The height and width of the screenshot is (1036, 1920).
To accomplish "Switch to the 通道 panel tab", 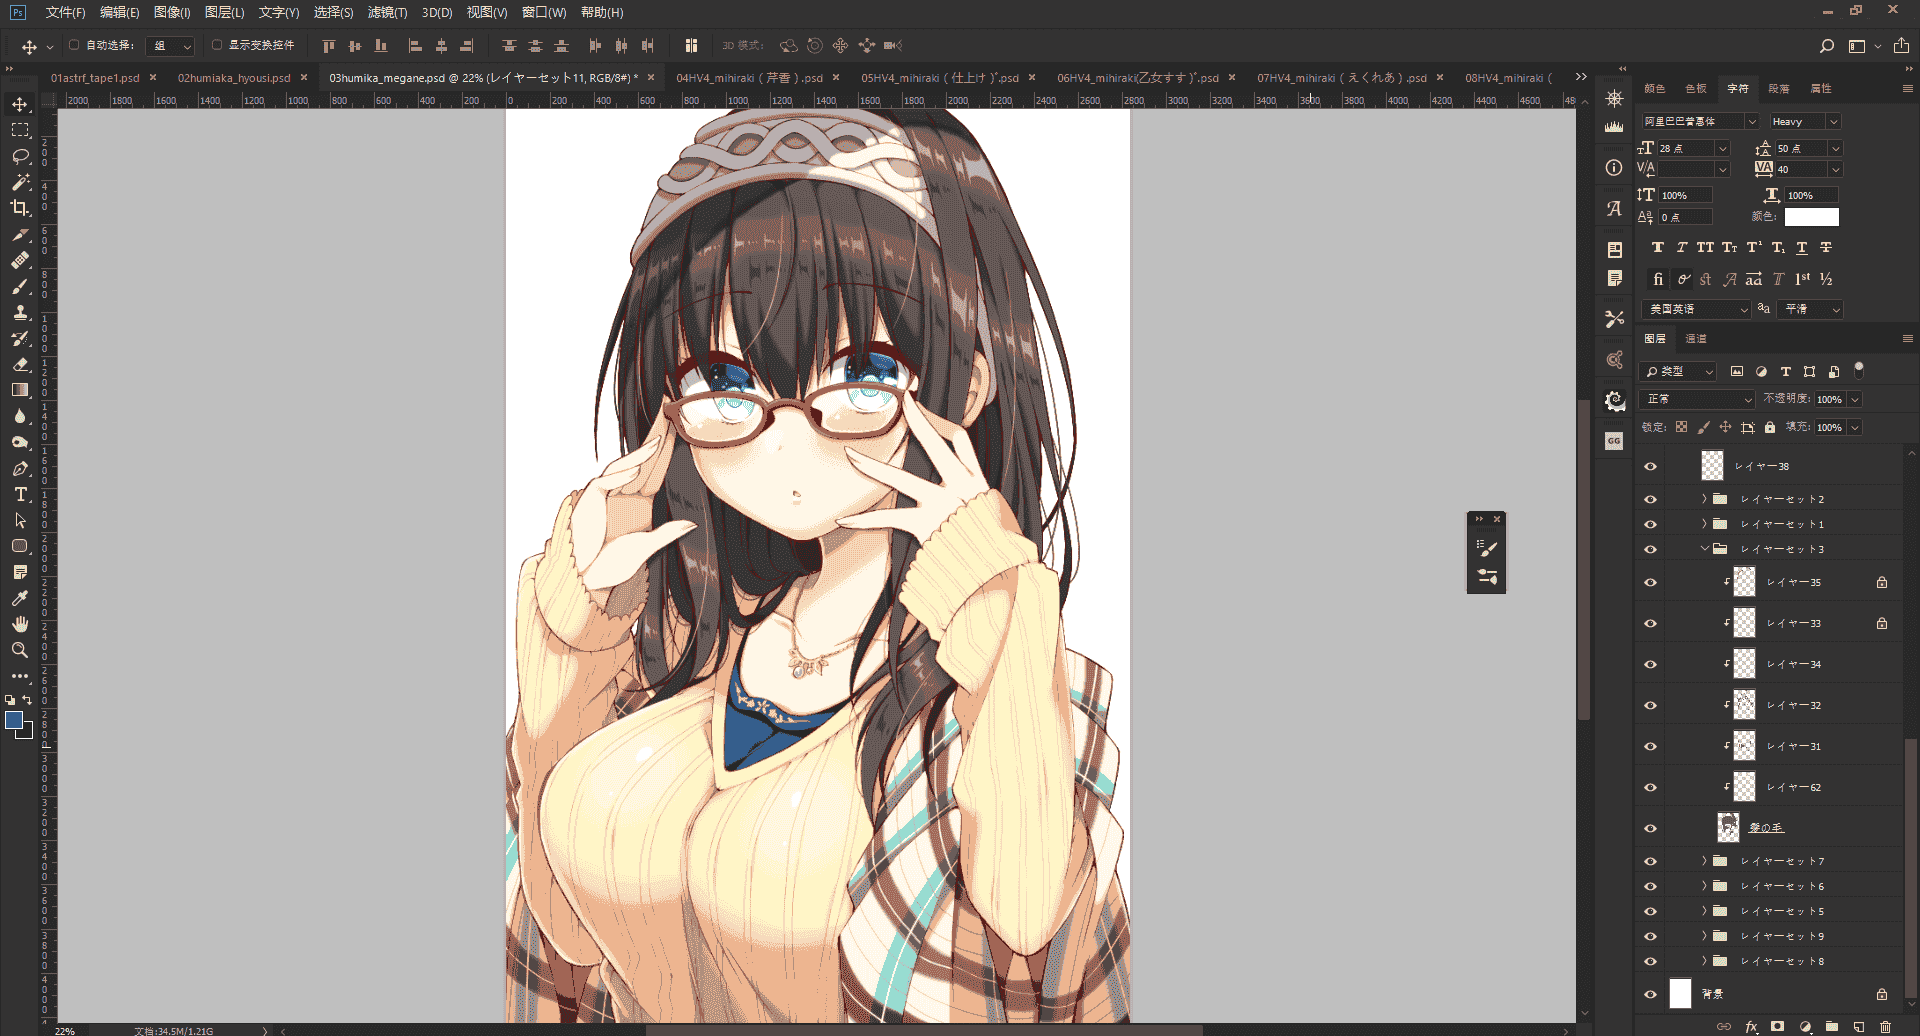I will click(1696, 339).
